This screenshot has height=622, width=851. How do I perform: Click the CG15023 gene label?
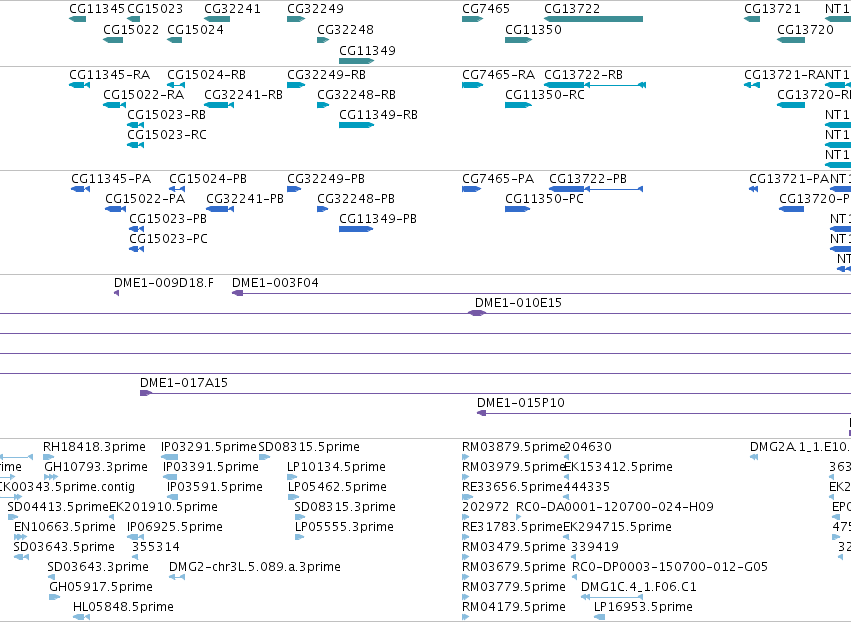[155, 9]
